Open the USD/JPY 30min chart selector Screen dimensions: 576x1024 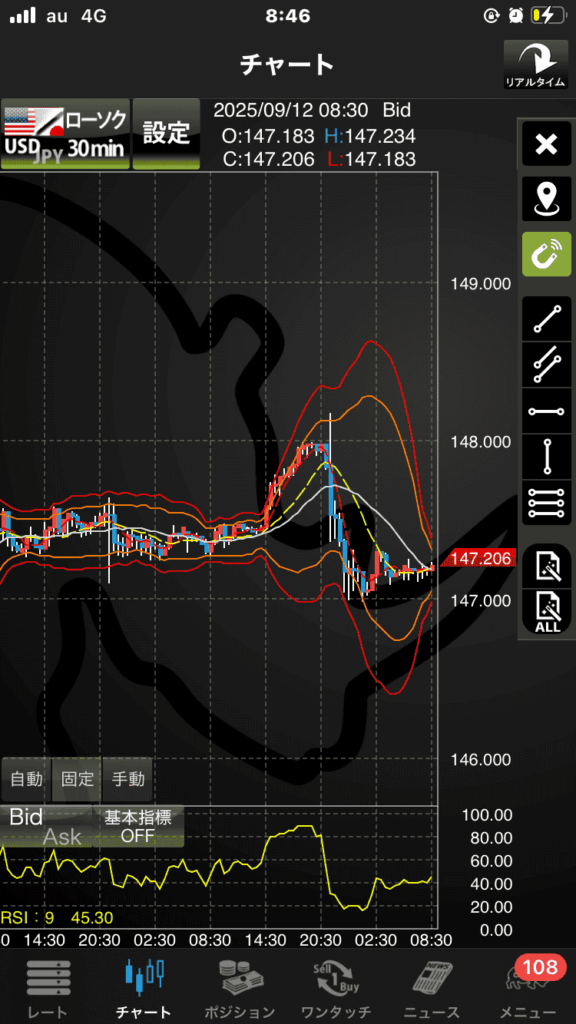click(x=65, y=134)
